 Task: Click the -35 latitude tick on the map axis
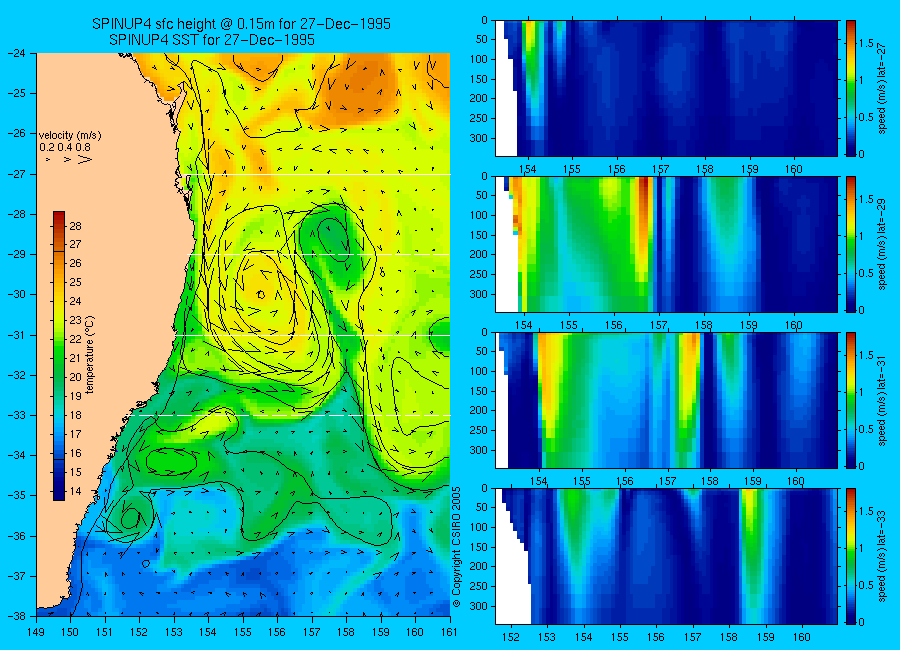(x=17, y=495)
